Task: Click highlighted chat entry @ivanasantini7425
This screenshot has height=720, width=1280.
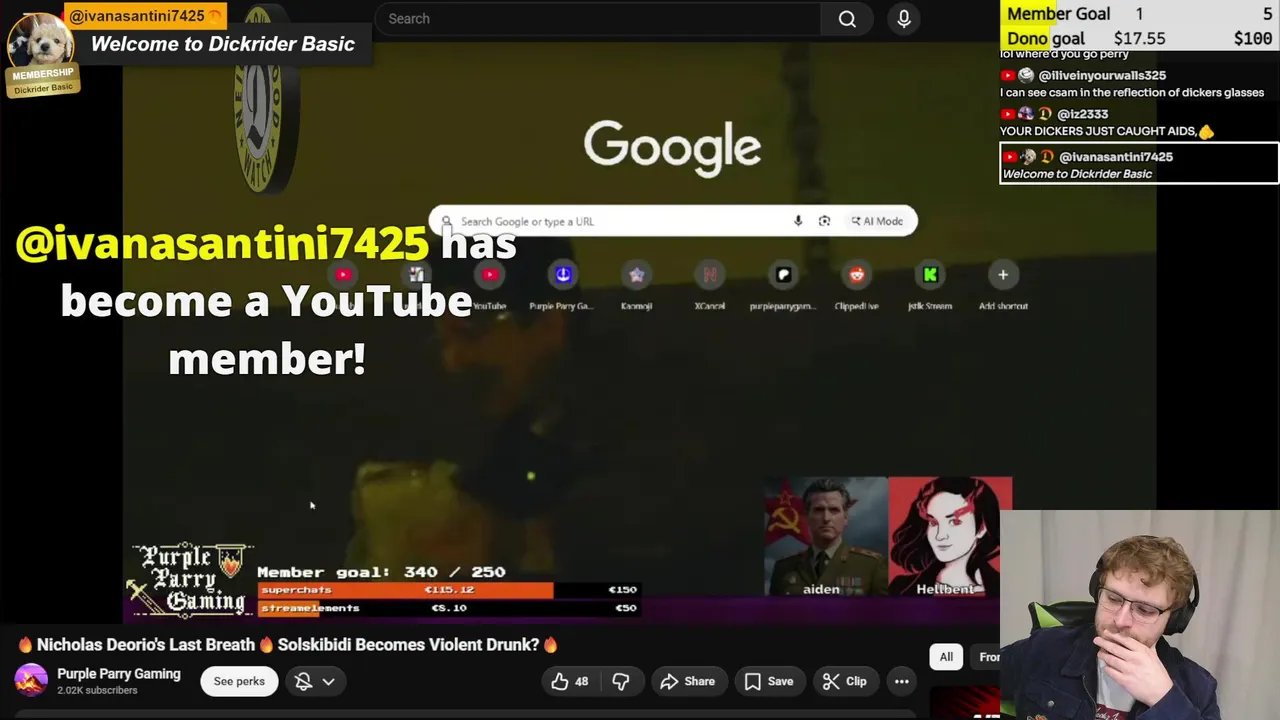Action: (x=1139, y=164)
